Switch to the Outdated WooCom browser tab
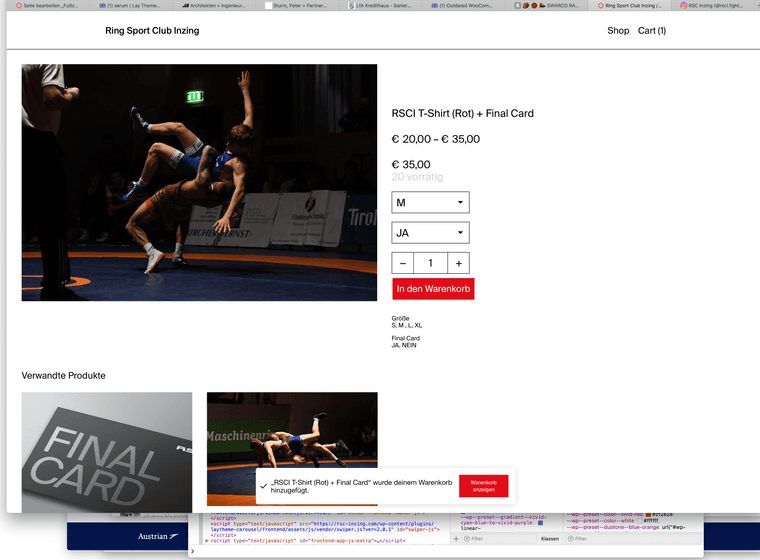760x560 pixels. (472, 6)
